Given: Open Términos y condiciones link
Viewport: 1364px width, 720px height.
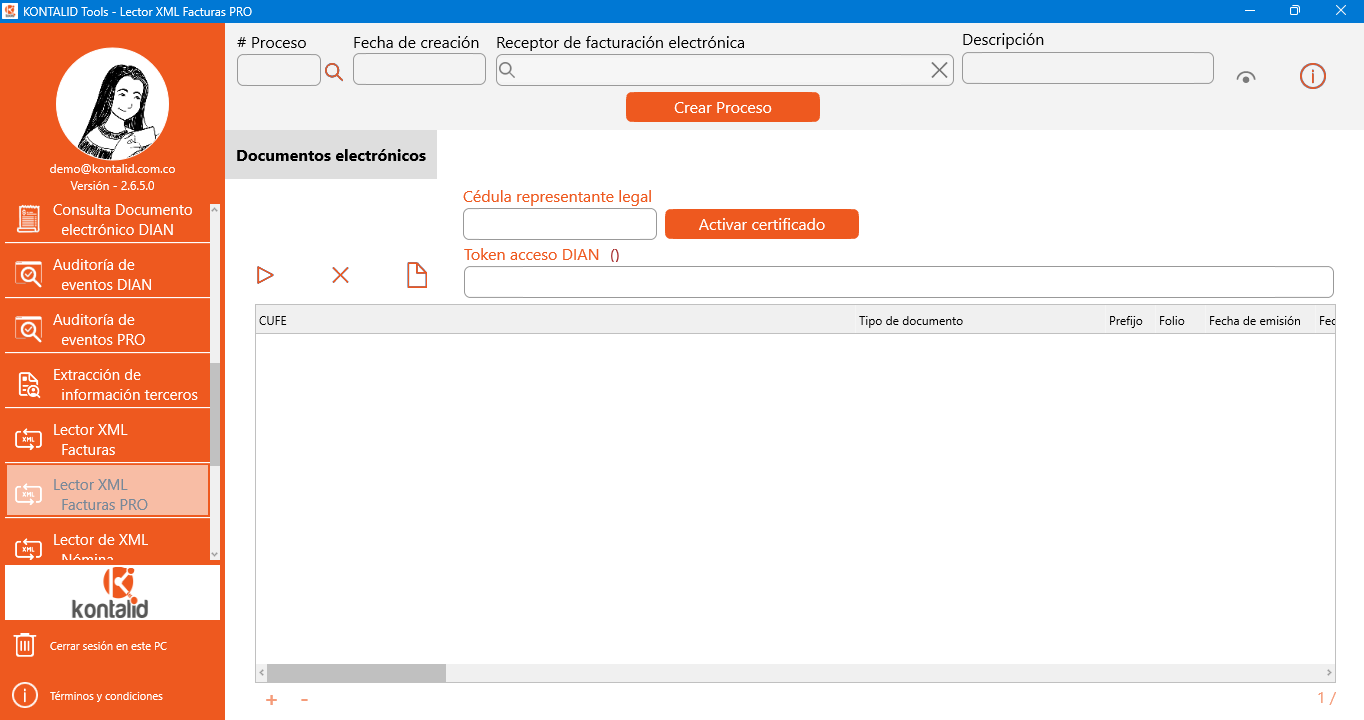Looking at the screenshot, I should (106, 696).
